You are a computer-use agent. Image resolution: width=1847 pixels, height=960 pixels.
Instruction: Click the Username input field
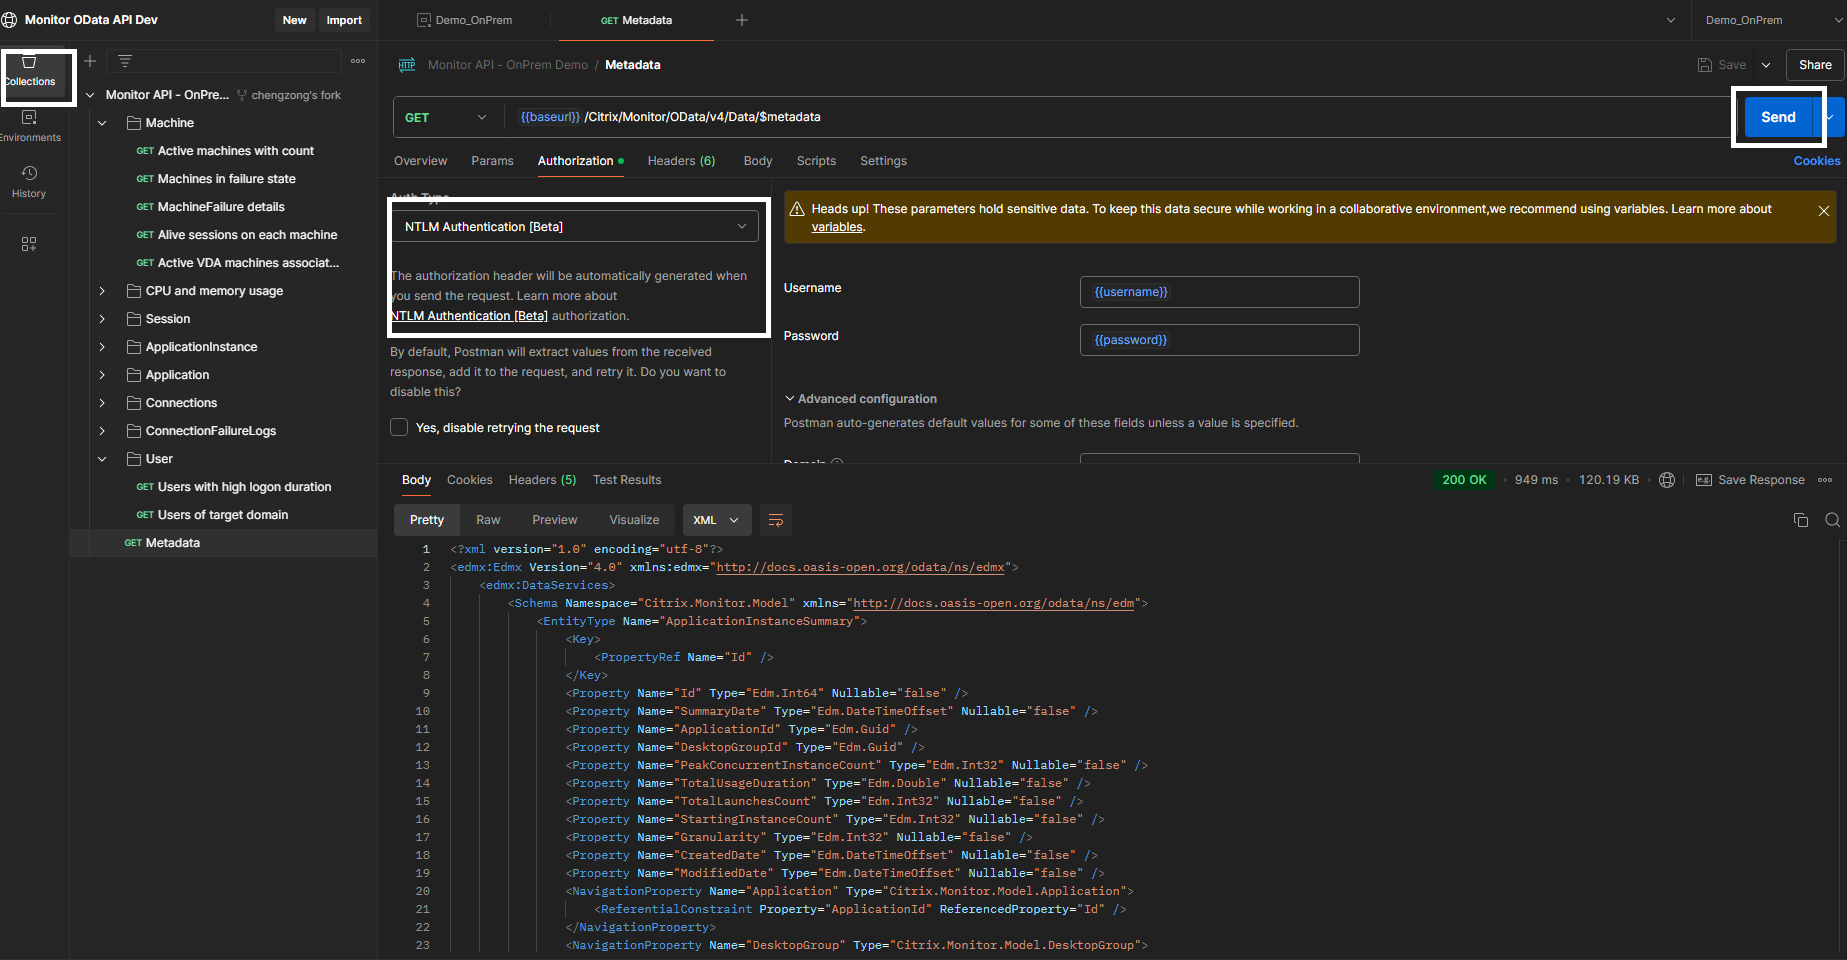coord(1219,292)
